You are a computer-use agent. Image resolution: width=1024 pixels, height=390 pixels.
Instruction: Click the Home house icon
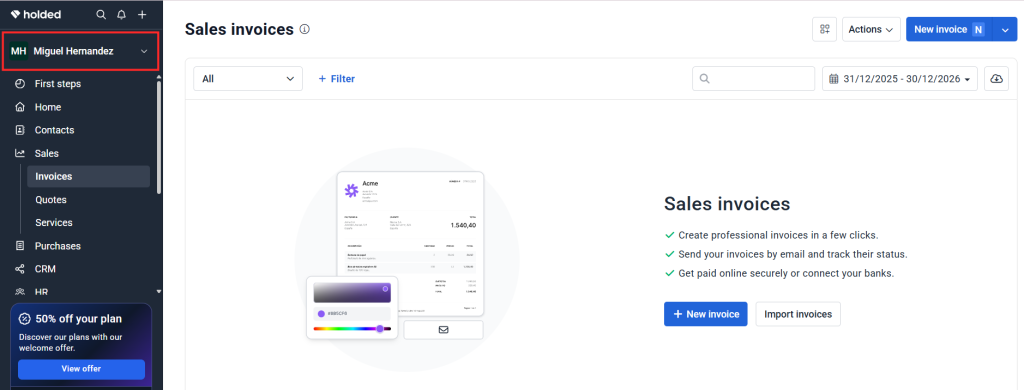[x=20, y=107]
